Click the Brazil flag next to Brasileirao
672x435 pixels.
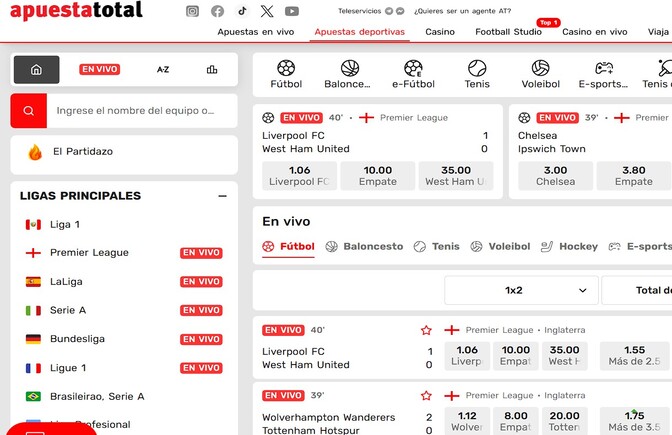click(x=33, y=396)
